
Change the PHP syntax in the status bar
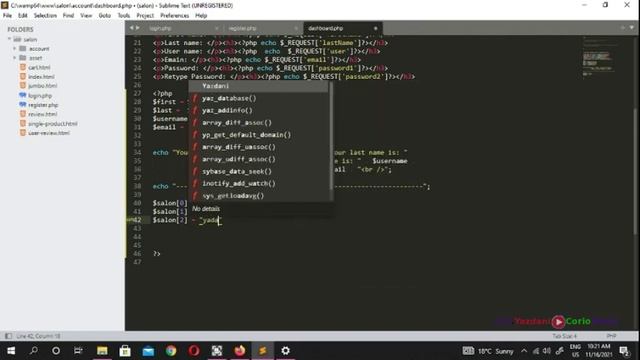[611, 336]
